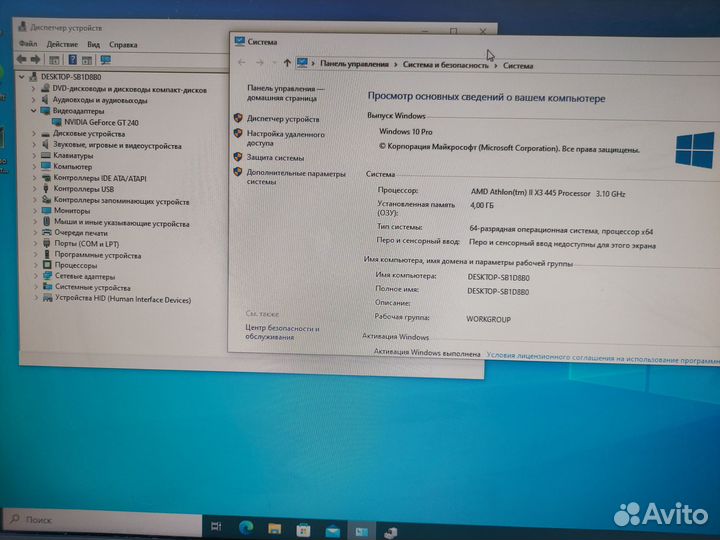Viewport: 720px width, 540px height.
Task: Open Дополнительные параметры системы link
Action: tap(296, 177)
